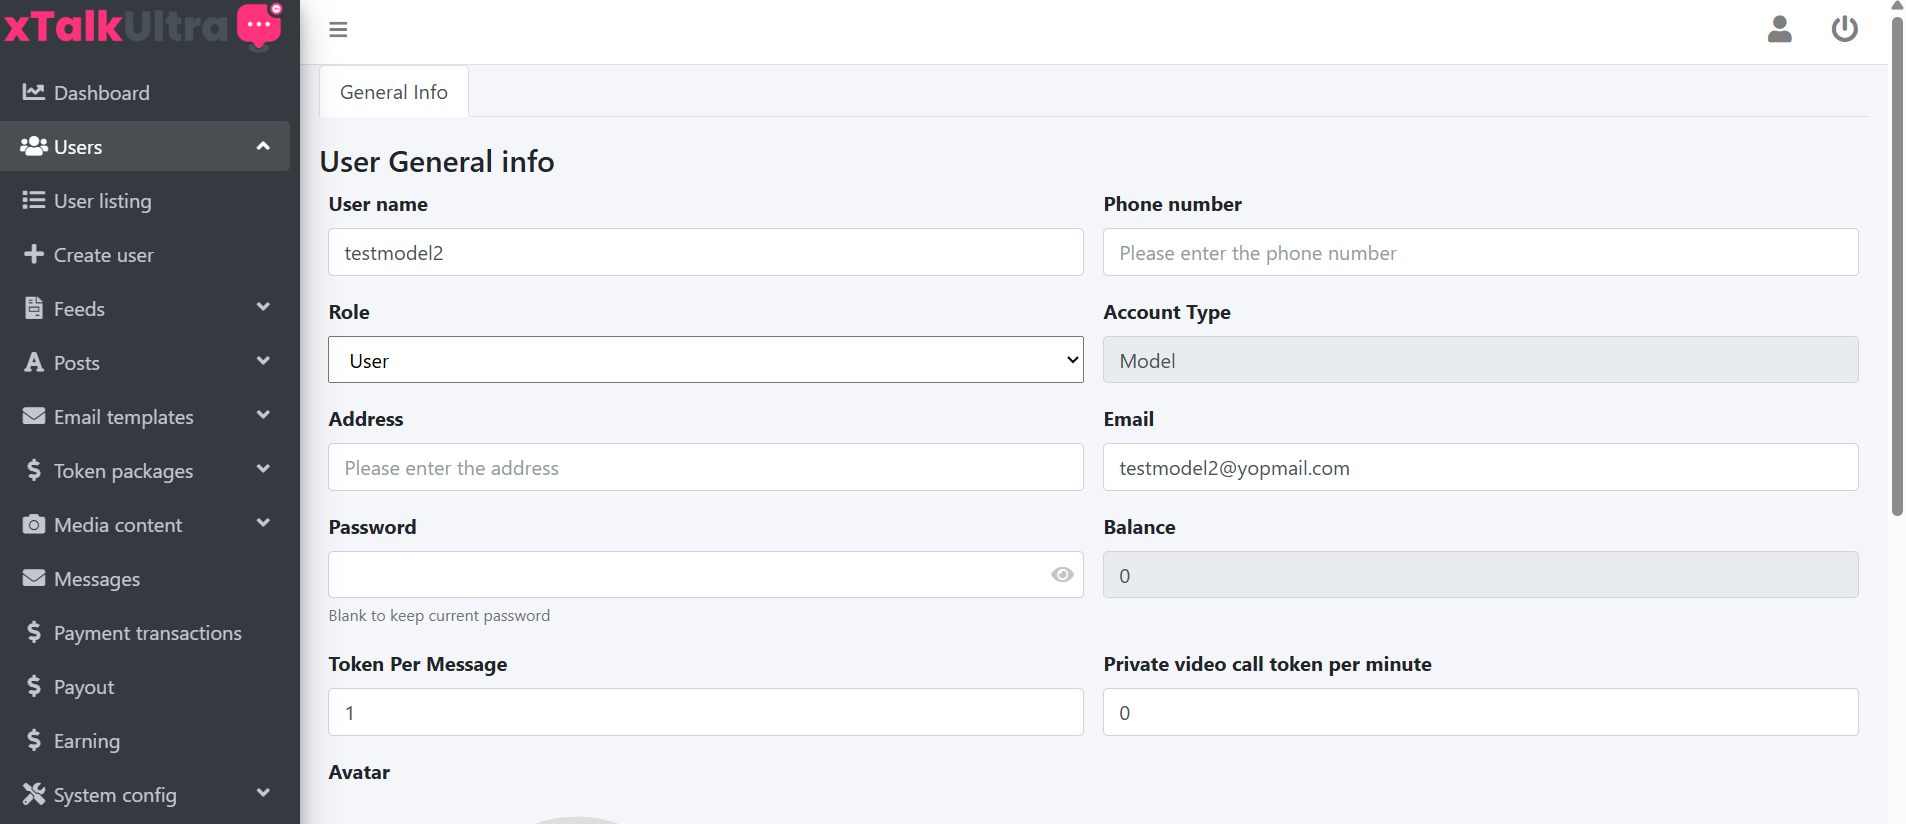This screenshot has height=824, width=1906.
Task: Click the Messages envelope icon
Action: 34,578
